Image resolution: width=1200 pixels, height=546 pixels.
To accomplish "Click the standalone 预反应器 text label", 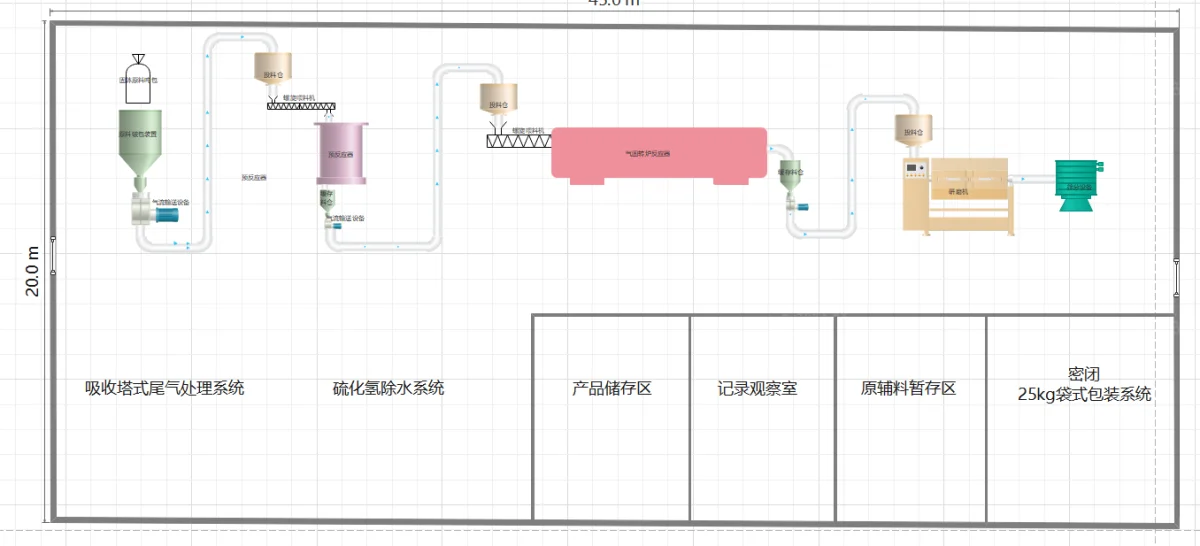I will click(x=254, y=178).
